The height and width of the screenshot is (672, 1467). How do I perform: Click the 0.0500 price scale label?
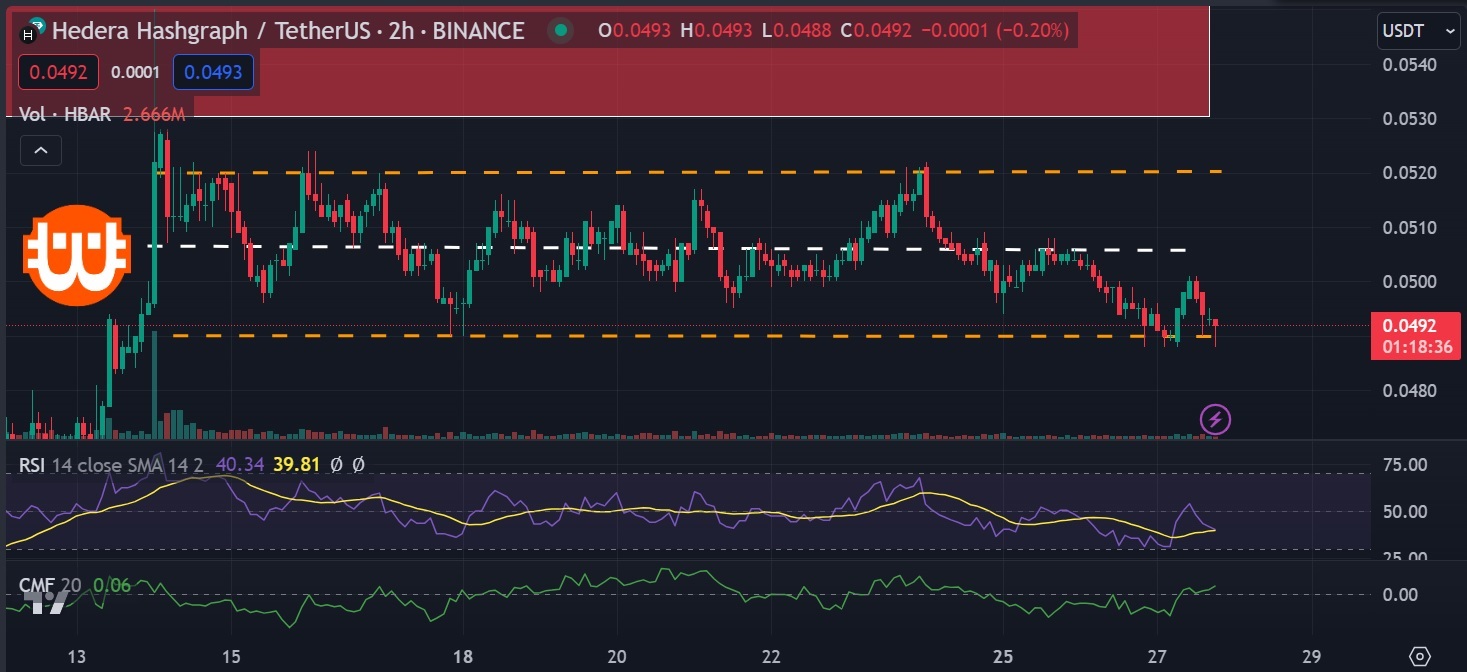click(1408, 281)
